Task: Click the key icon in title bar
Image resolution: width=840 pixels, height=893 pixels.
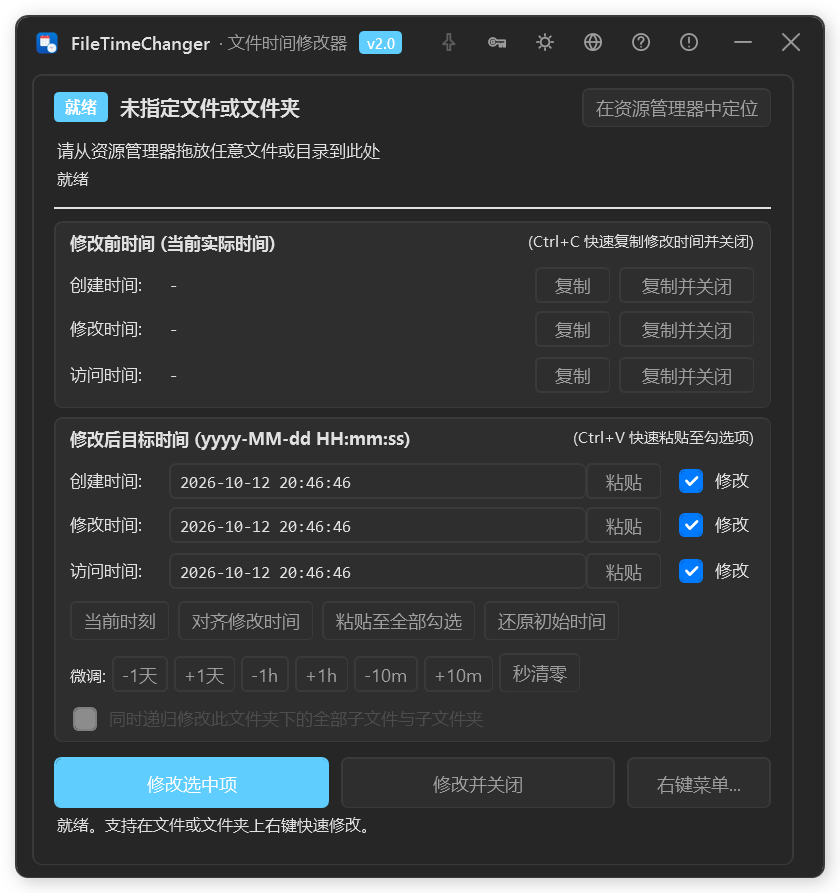Action: pyautogui.click(x=497, y=43)
